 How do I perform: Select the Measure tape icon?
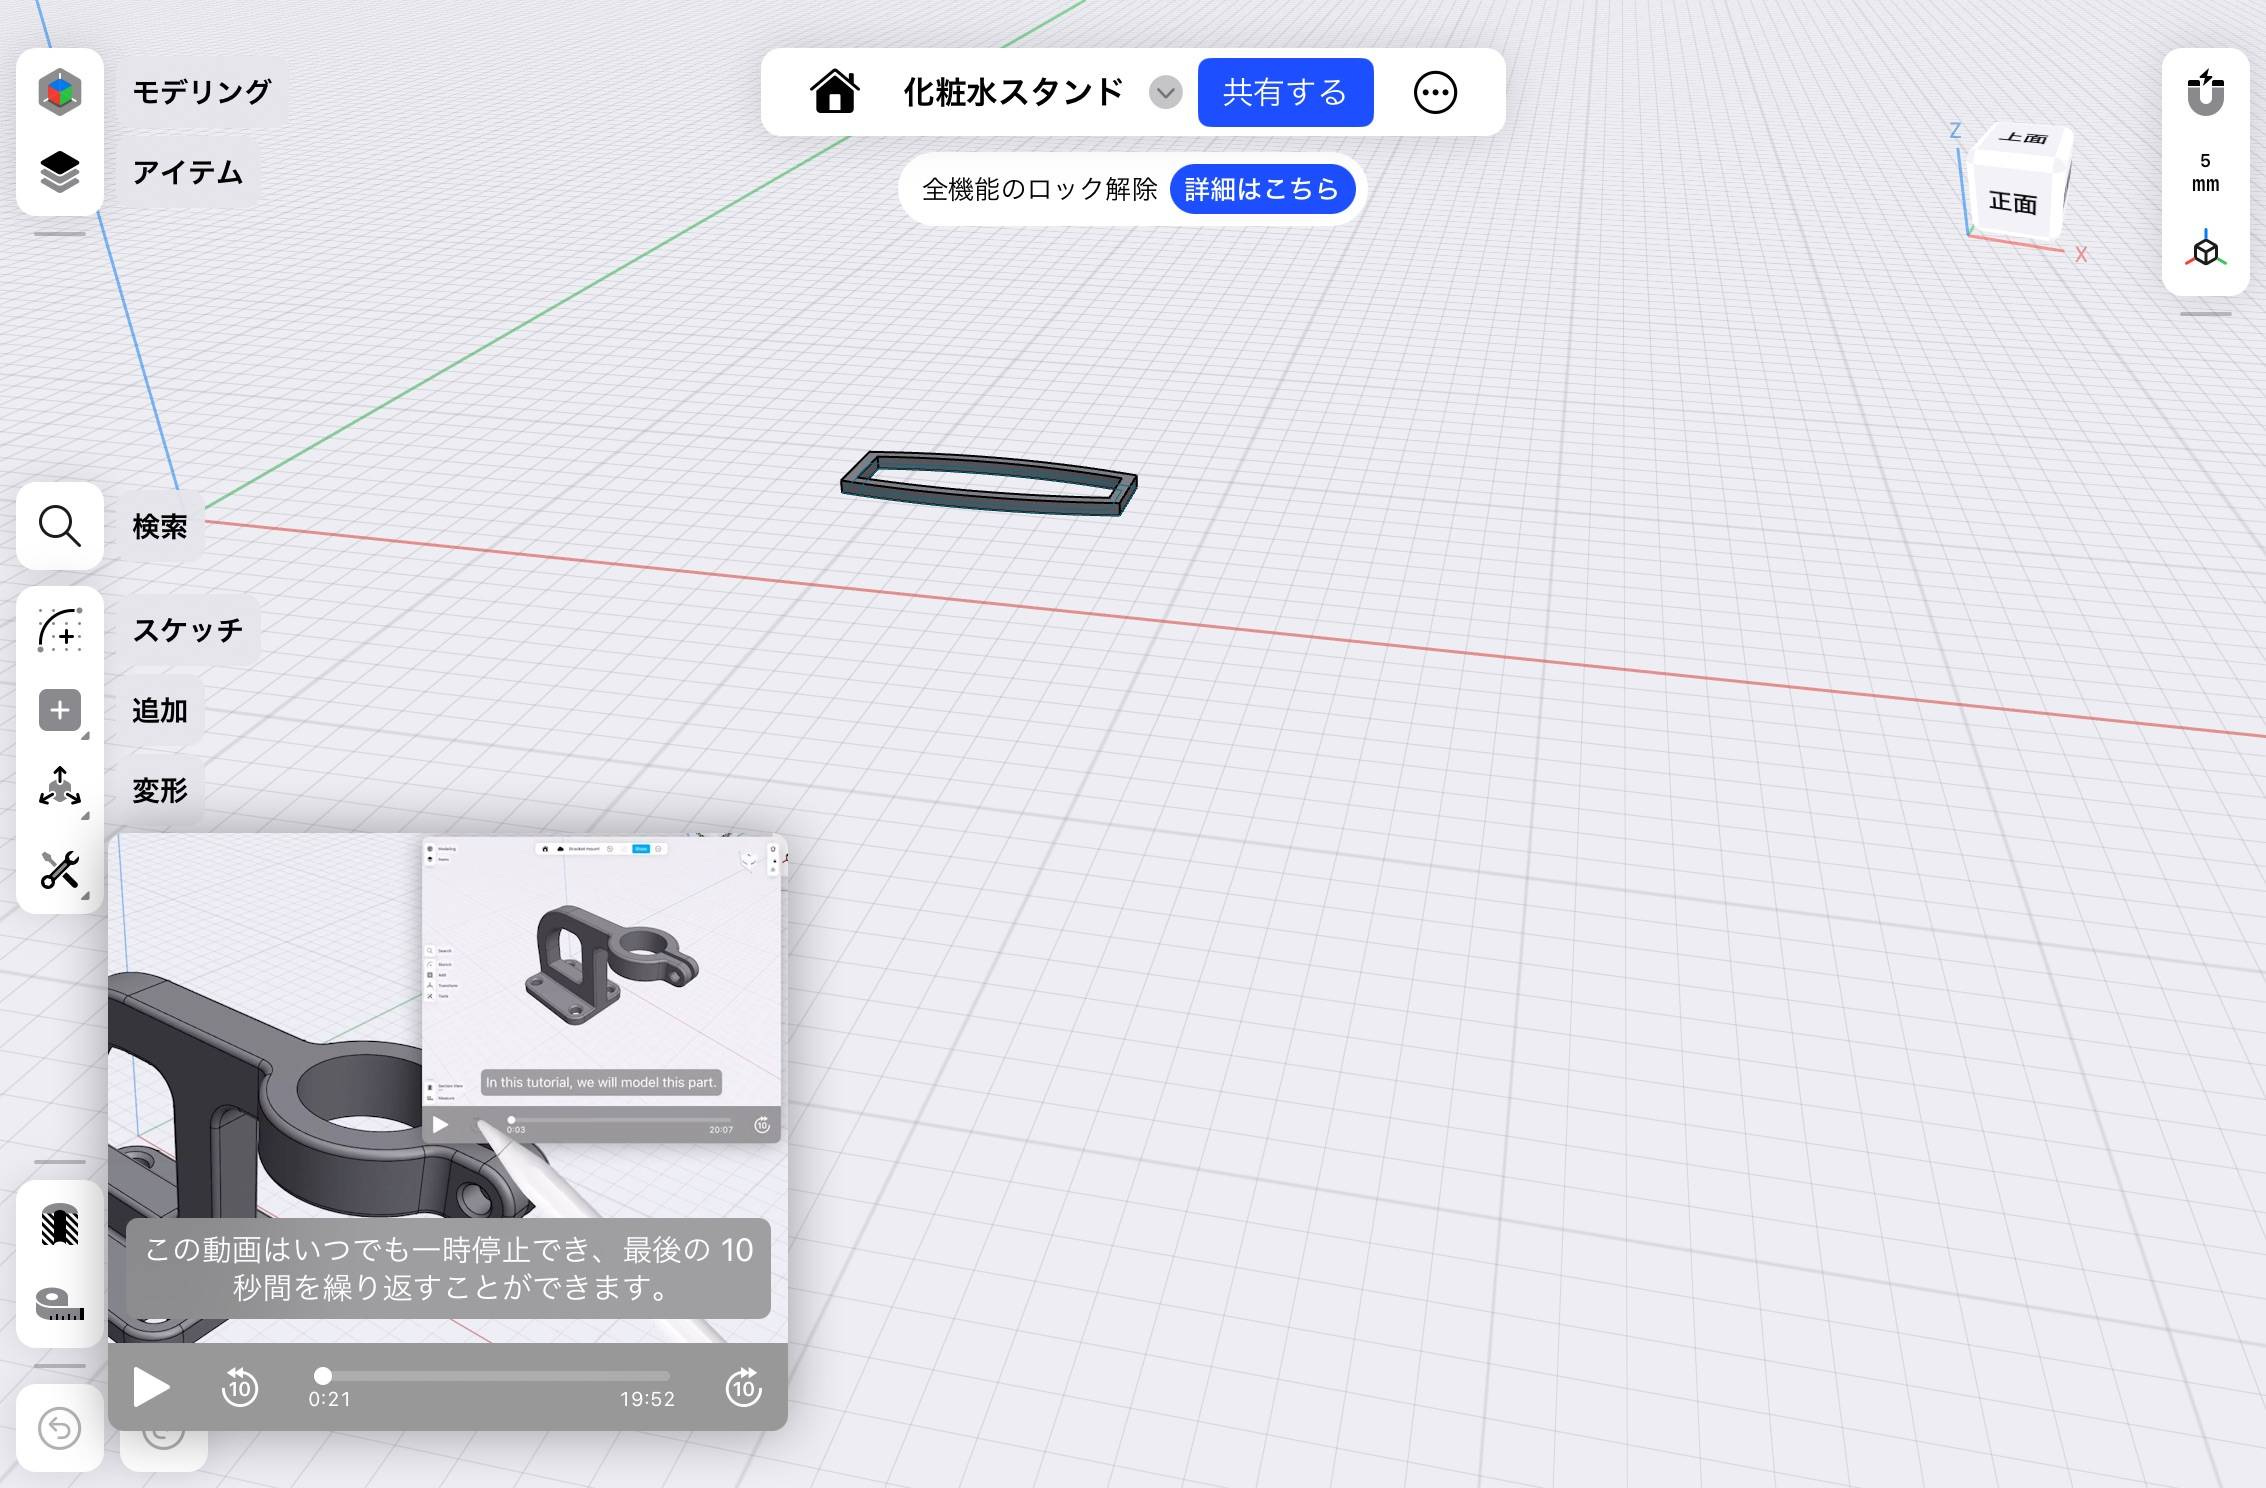click(x=59, y=1304)
